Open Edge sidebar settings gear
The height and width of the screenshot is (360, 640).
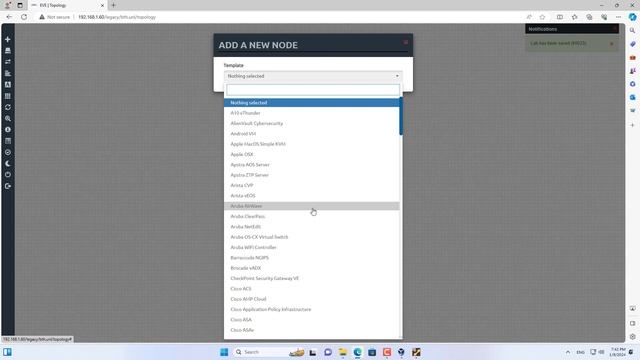[x=632, y=336]
